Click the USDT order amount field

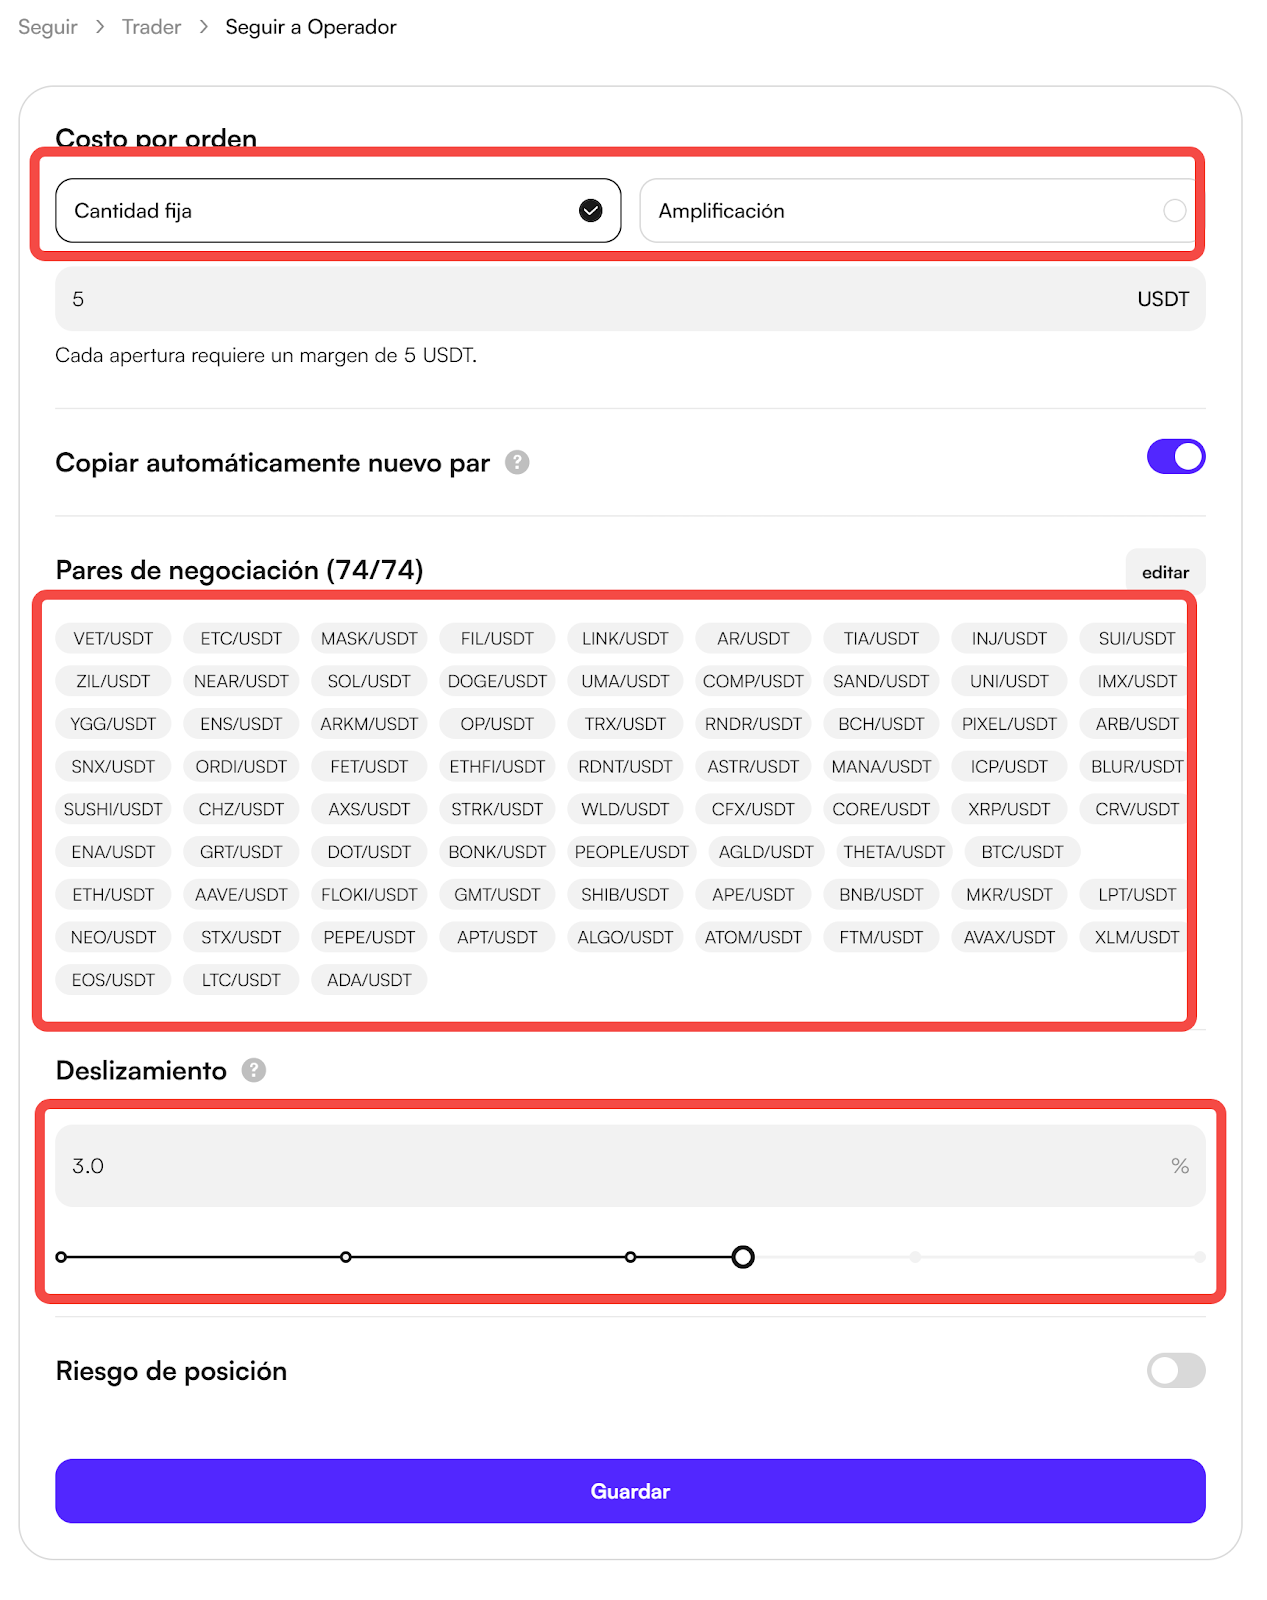pos(600,299)
